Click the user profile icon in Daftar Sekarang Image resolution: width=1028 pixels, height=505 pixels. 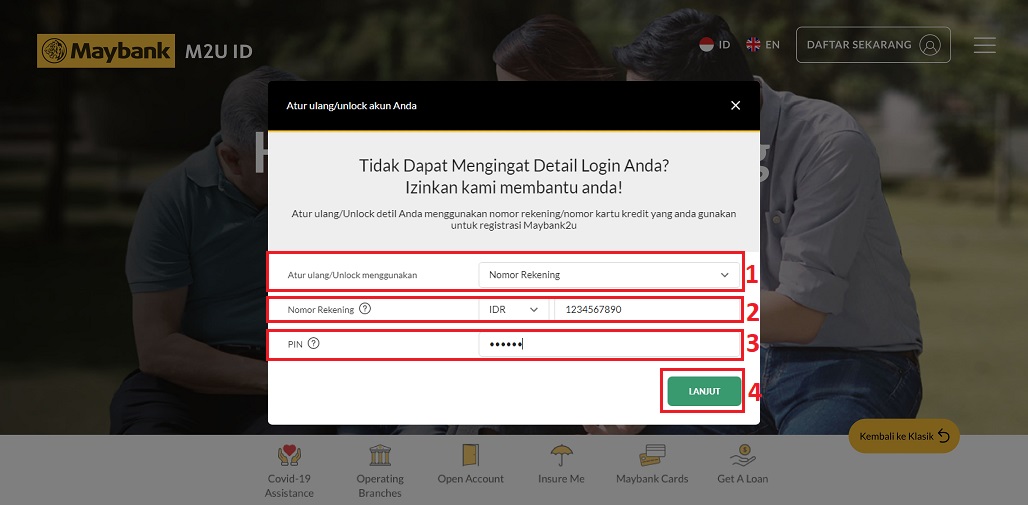coord(930,45)
